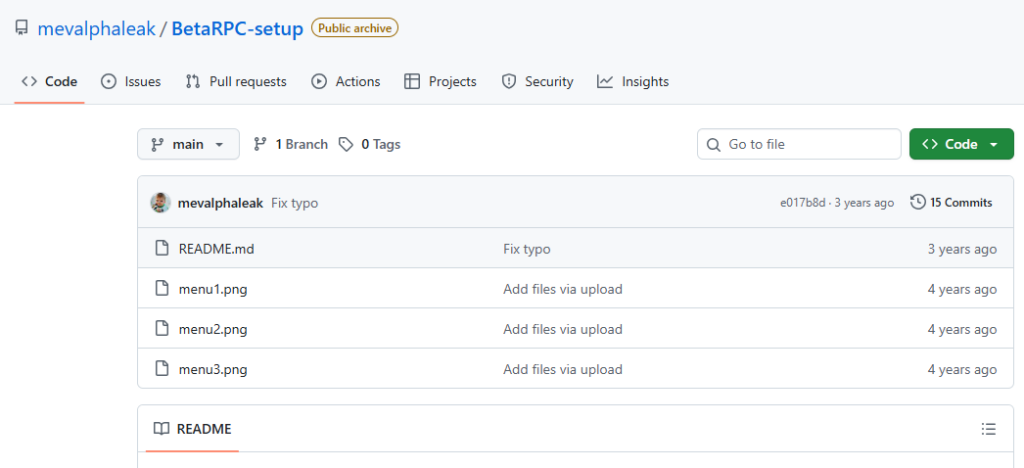Click mevalphaleak's avatar in commit row
This screenshot has width=1024, height=468.
click(x=160, y=203)
